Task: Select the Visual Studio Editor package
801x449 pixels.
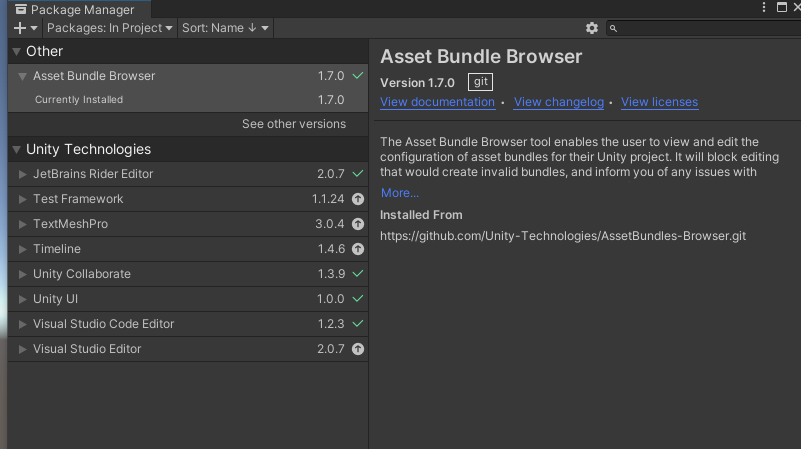Action: [x=188, y=349]
